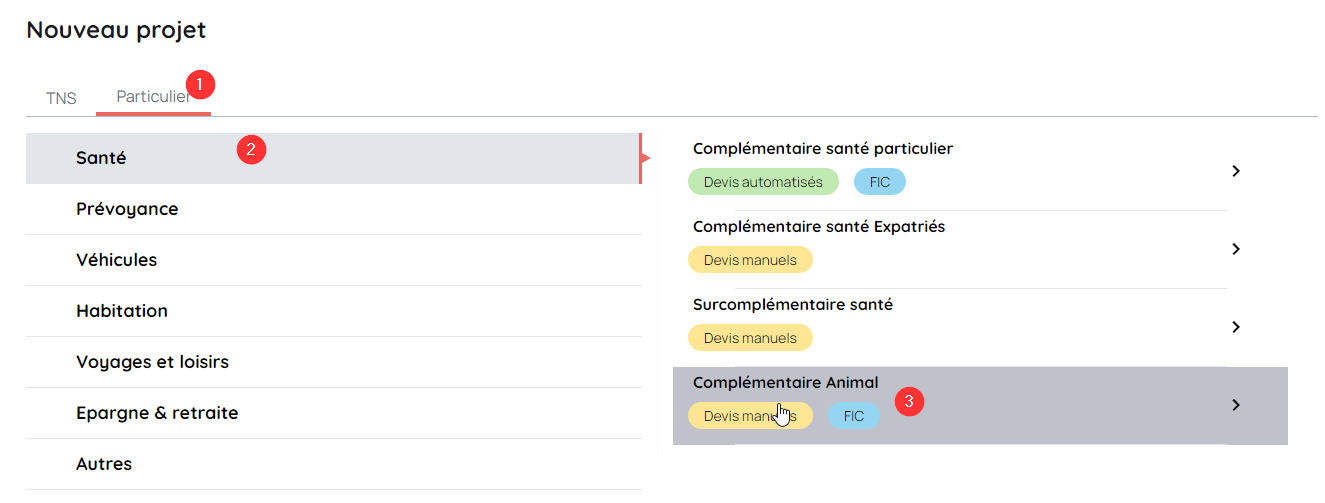The image size is (1325, 503).
Task: Select Prévoyance in the category list
Action: (x=127, y=209)
